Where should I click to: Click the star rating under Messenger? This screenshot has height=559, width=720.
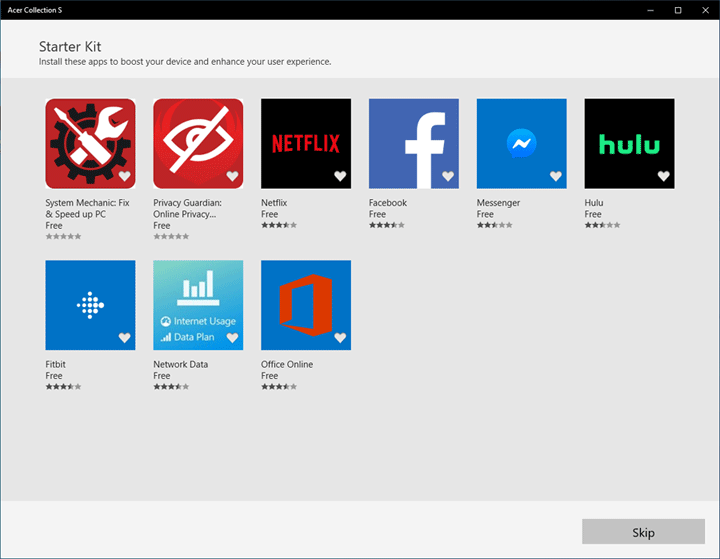(495, 225)
